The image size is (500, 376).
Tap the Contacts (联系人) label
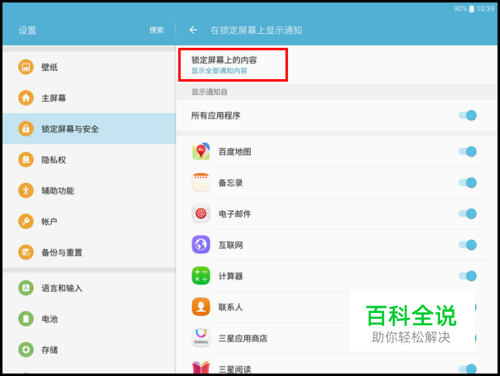pos(231,307)
